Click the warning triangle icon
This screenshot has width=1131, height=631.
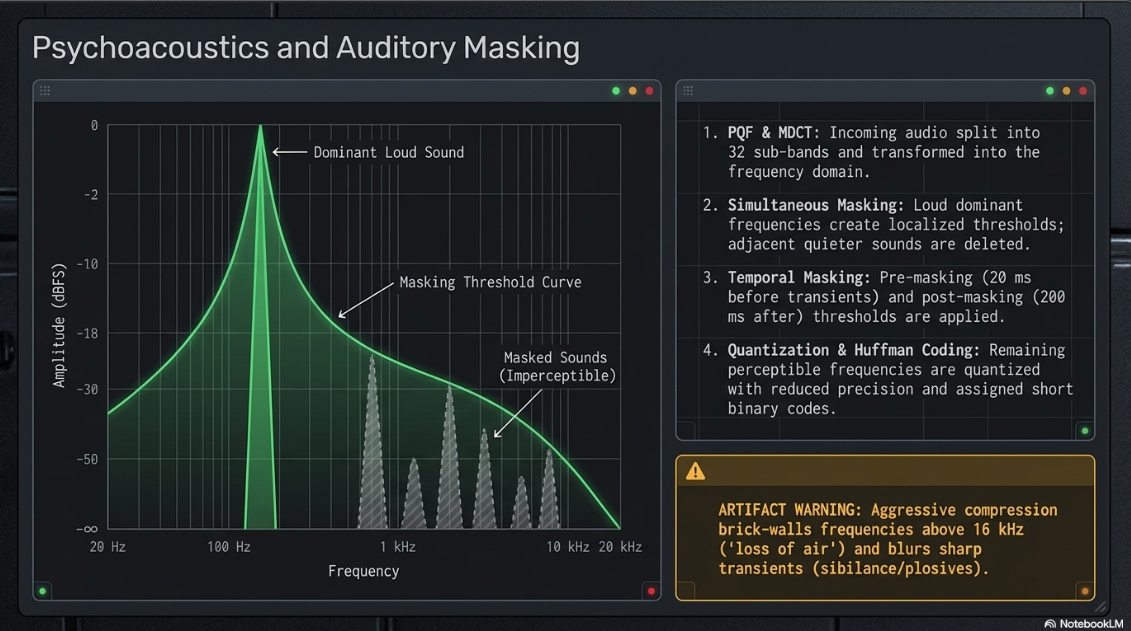[695, 472]
